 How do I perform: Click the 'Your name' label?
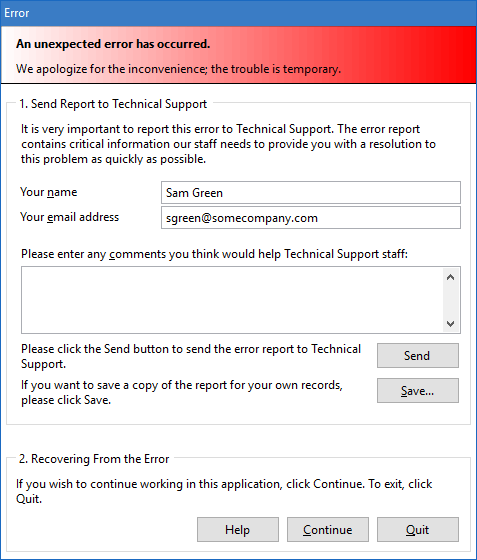[x=49, y=192]
